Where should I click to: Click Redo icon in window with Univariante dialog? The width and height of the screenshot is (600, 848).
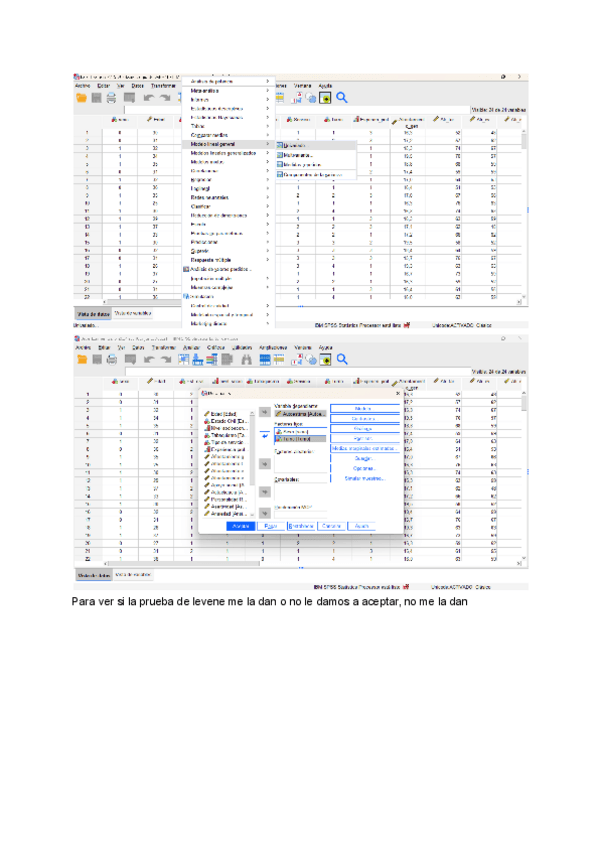[166, 360]
